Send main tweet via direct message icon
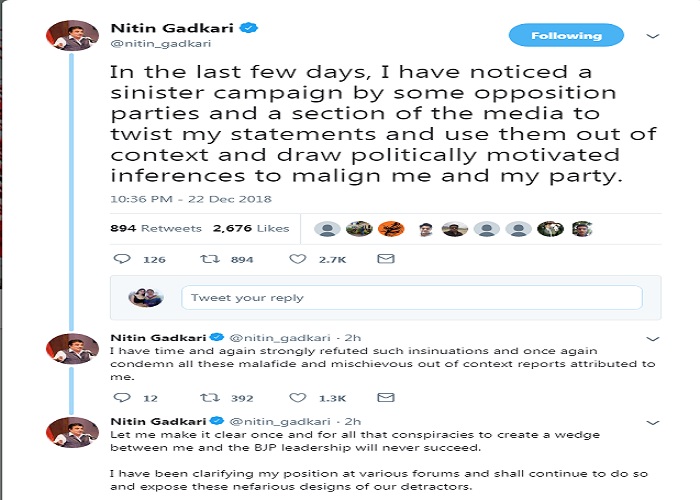The width and height of the screenshot is (700, 500). pyautogui.click(x=385, y=260)
